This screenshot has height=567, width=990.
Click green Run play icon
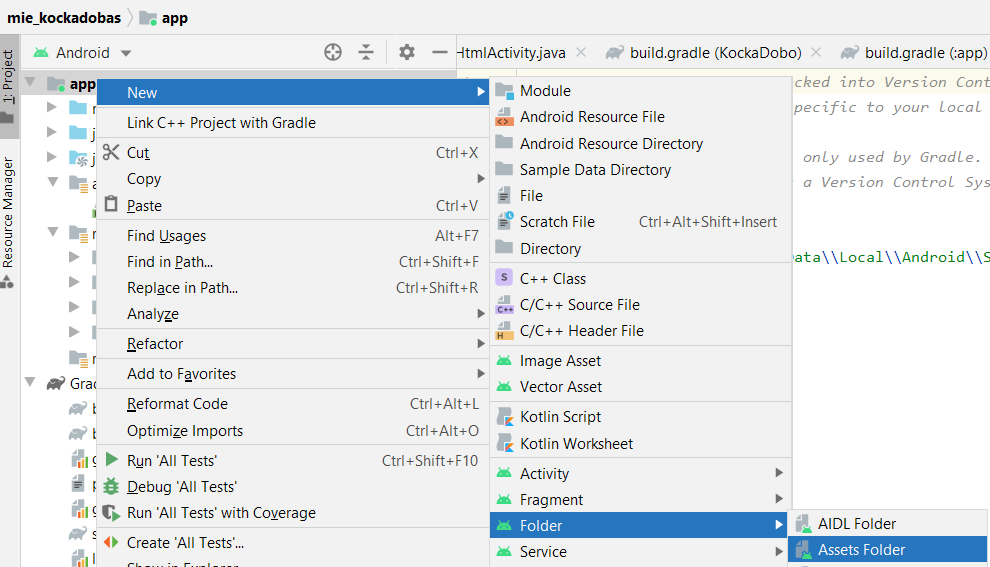pos(112,459)
